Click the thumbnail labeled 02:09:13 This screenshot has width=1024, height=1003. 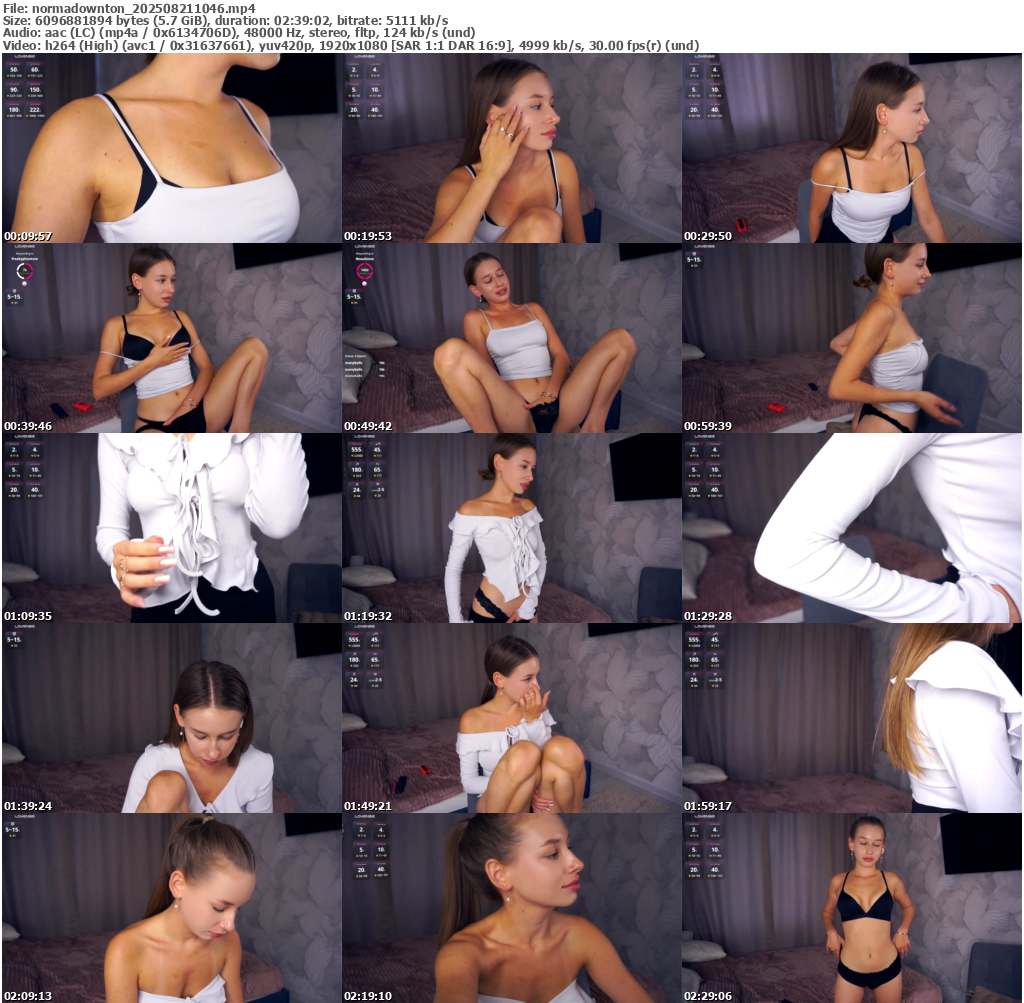[x=172, y=908]
